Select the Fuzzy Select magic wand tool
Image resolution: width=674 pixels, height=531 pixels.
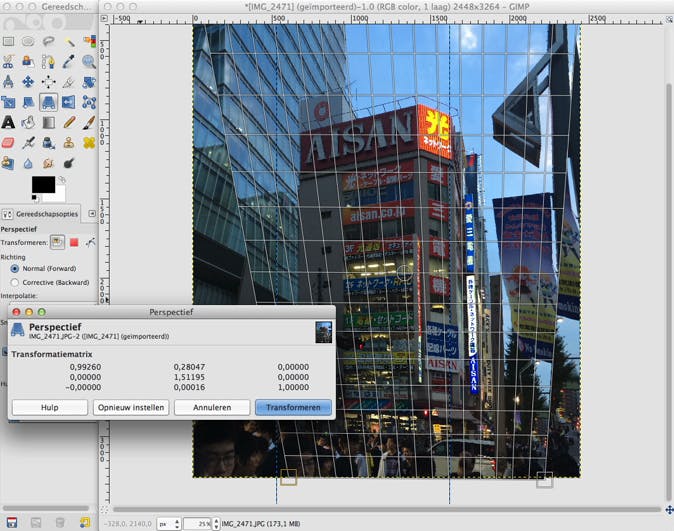(69, 41)
